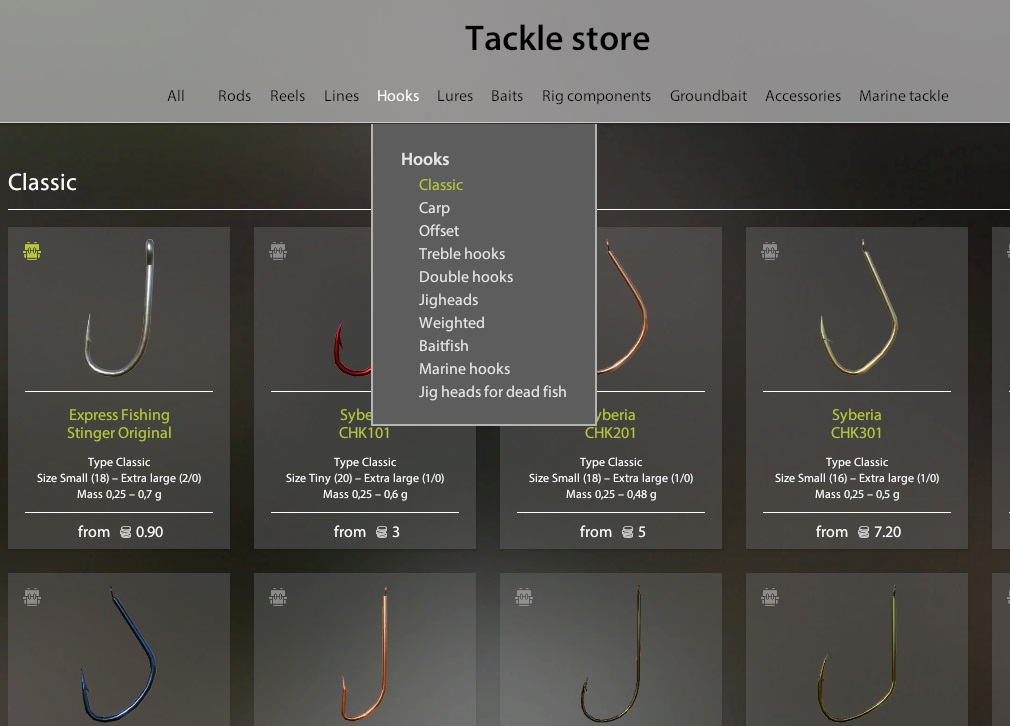Open the Syberia CHK301 product name

click(x=856, y=424)
